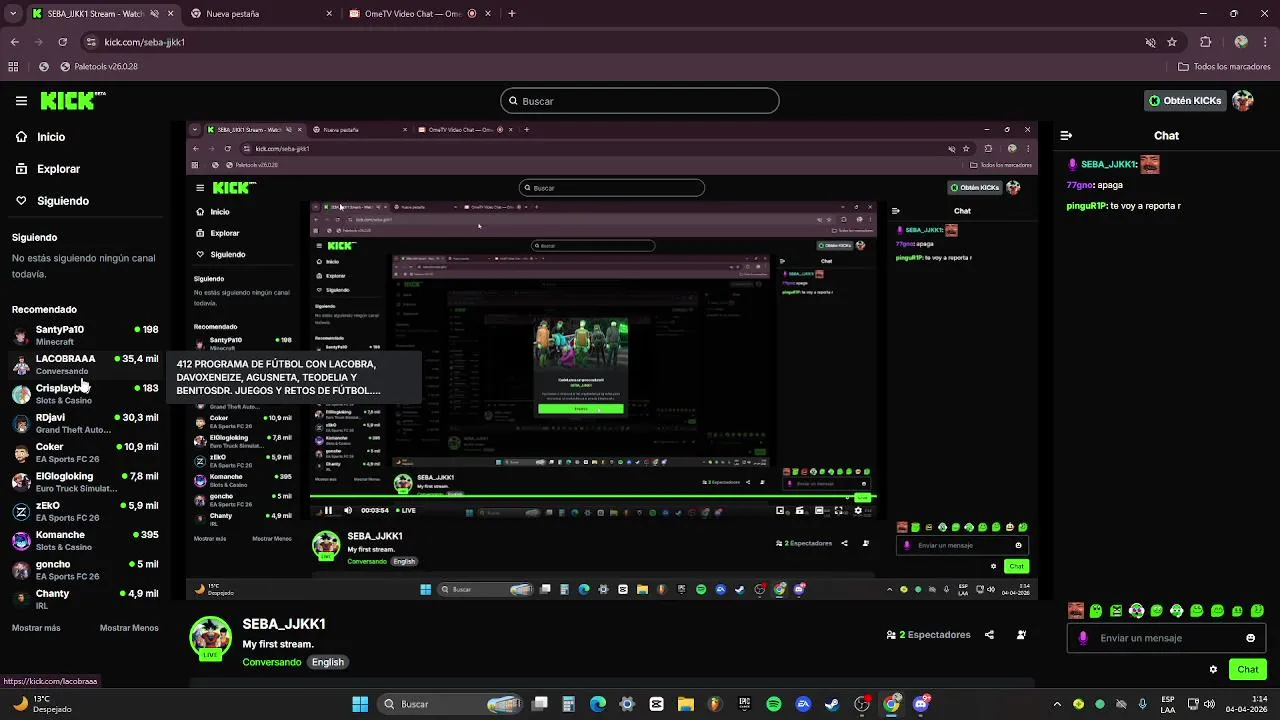Open Discord from the taskbar

click(921, 704)
